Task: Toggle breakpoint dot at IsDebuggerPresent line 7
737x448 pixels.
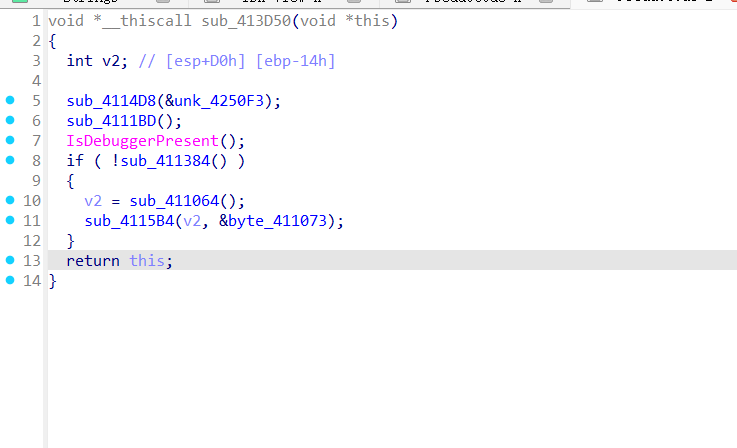Action: [x=10, y=140]
